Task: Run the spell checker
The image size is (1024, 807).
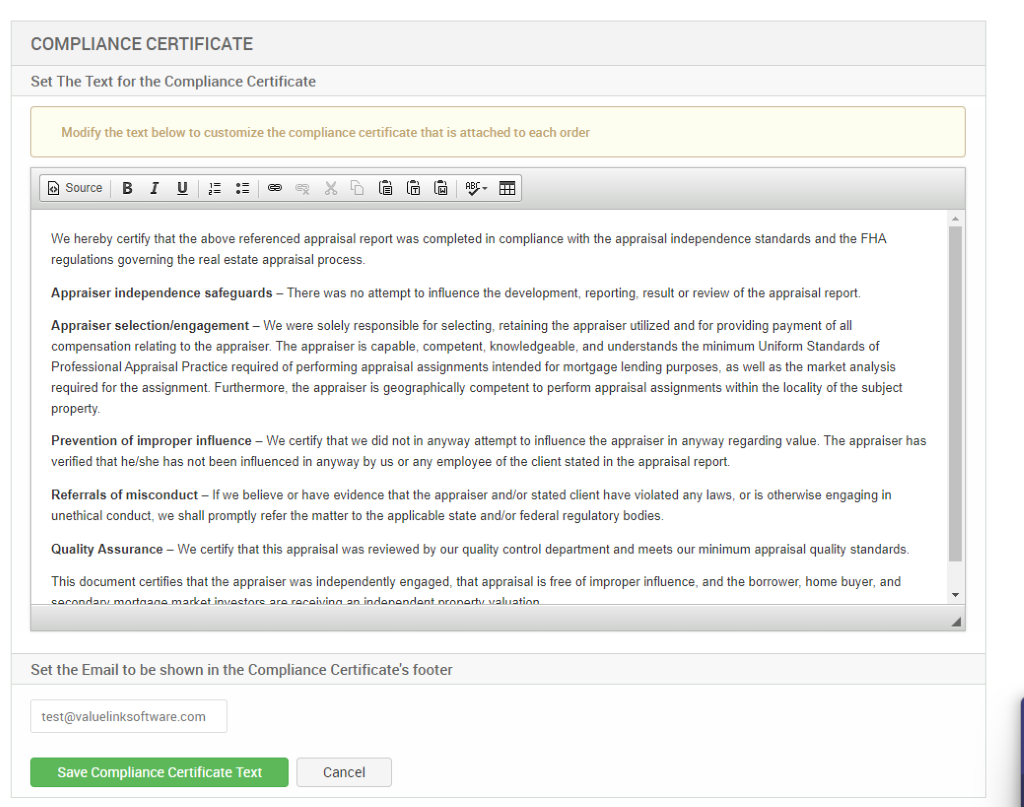Action: click(470, 188)
